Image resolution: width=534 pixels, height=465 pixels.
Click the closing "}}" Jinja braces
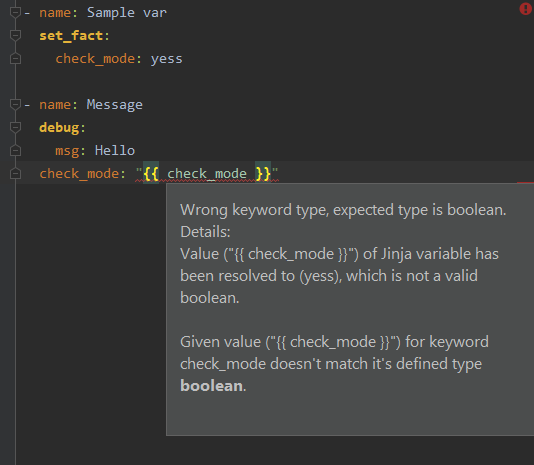pyautogui.click(x=263, y=174)
